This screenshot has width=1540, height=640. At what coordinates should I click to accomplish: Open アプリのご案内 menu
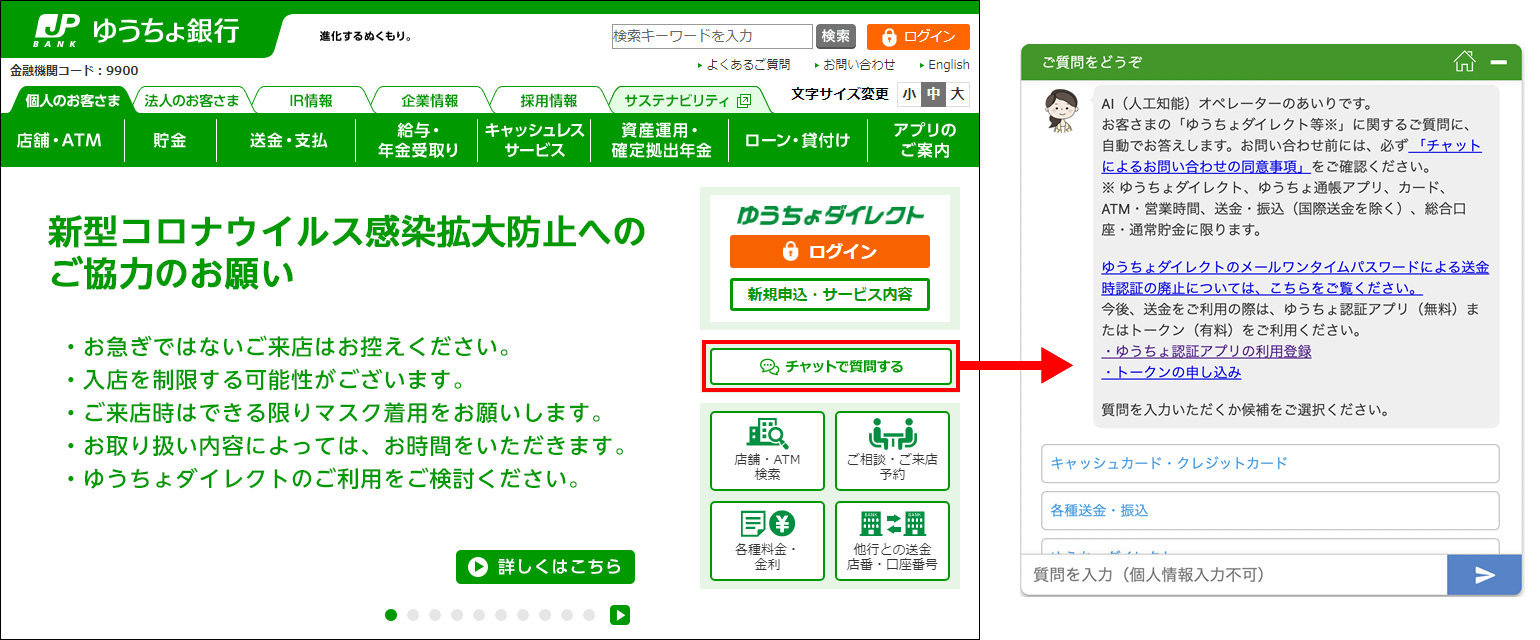click(x=923, y=141)
